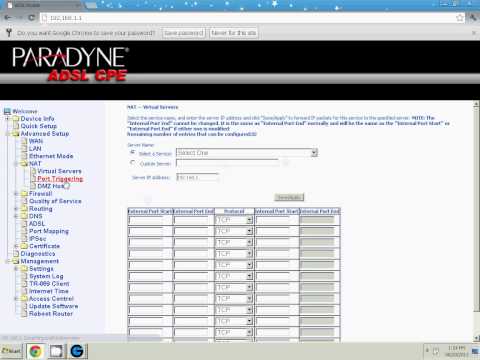Expand the Access Control folder
The height and width of the screenshot is (360, 480).
click(16, 299)
